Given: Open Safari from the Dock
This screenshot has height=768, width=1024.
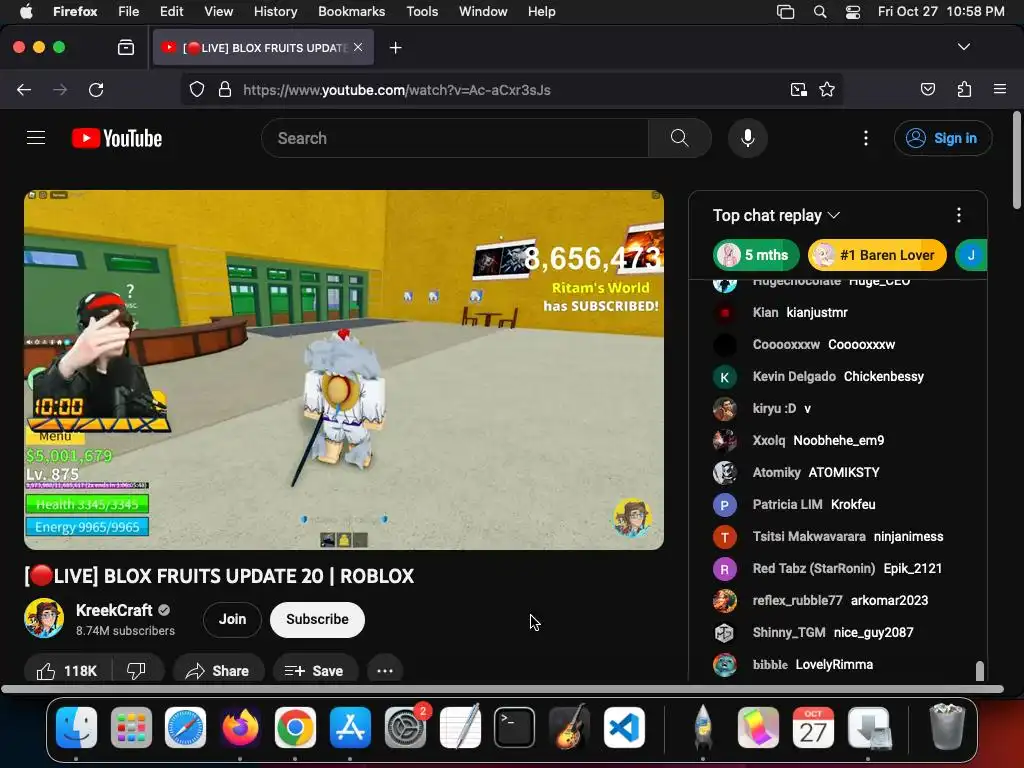Looking at the screenshot, I should pyautogui.click(x=185, y=727).
